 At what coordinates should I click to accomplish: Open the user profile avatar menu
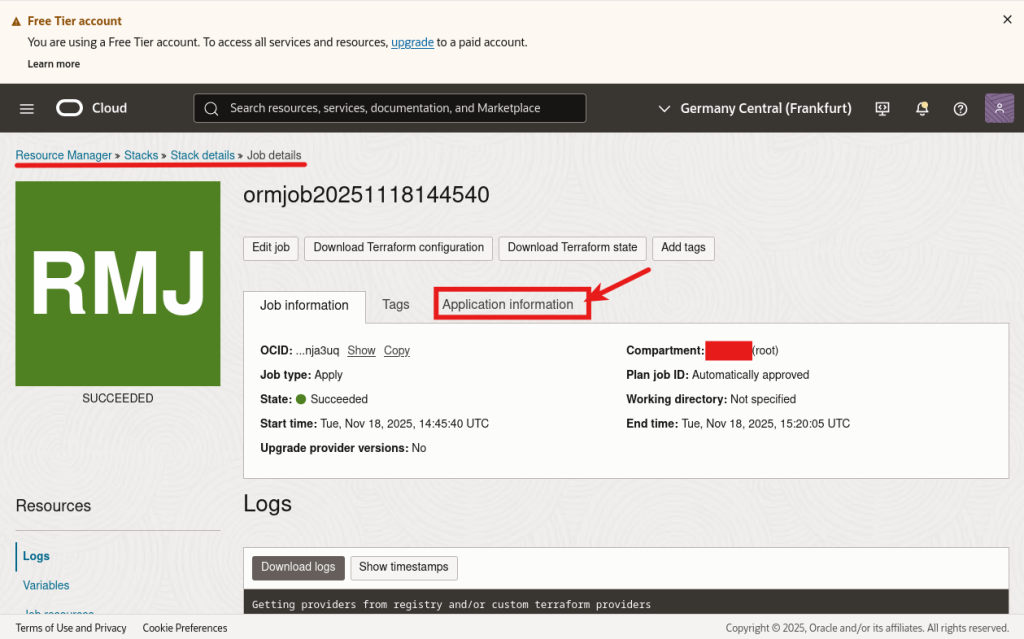[x=999, y=108]
